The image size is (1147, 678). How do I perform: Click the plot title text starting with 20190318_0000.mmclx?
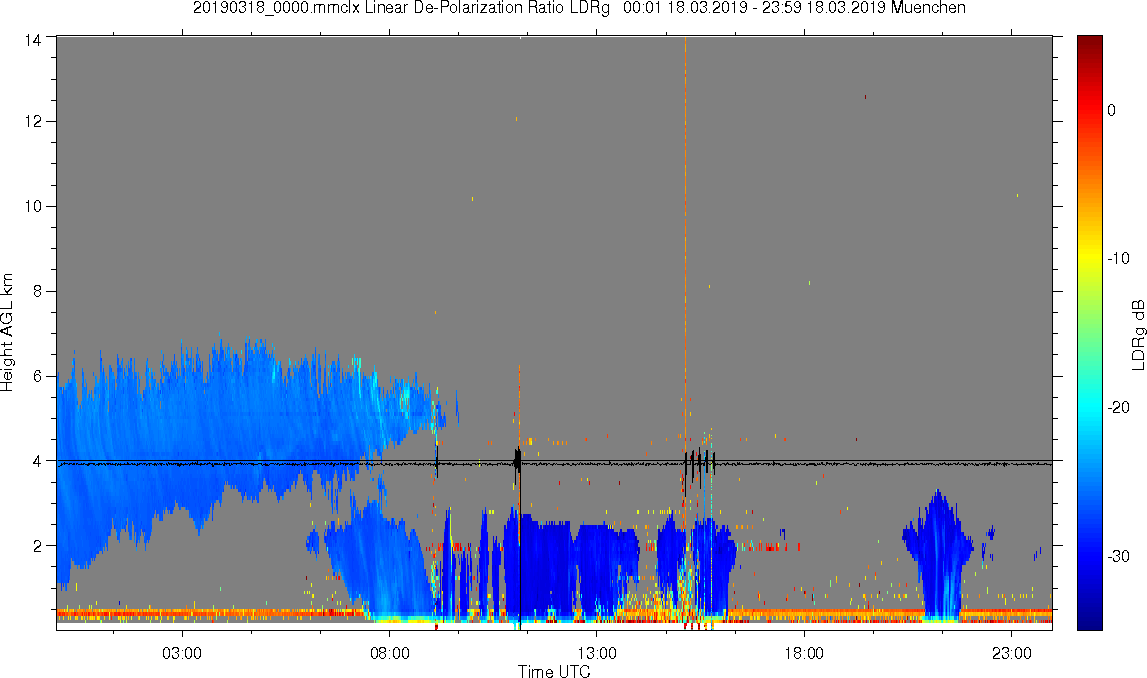tap(579, 8)
